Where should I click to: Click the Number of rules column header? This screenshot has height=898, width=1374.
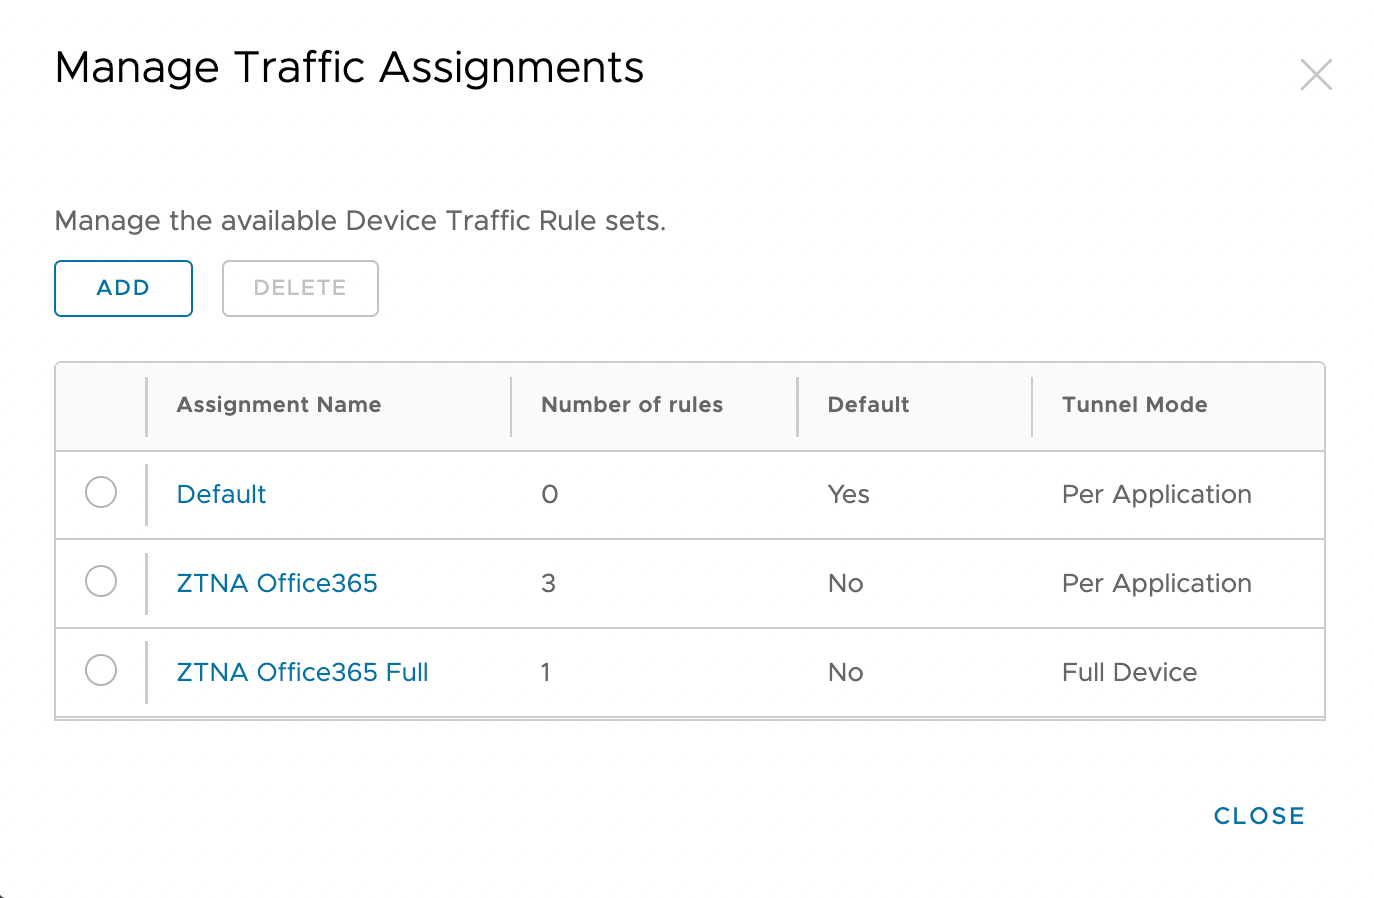(632, 404)
